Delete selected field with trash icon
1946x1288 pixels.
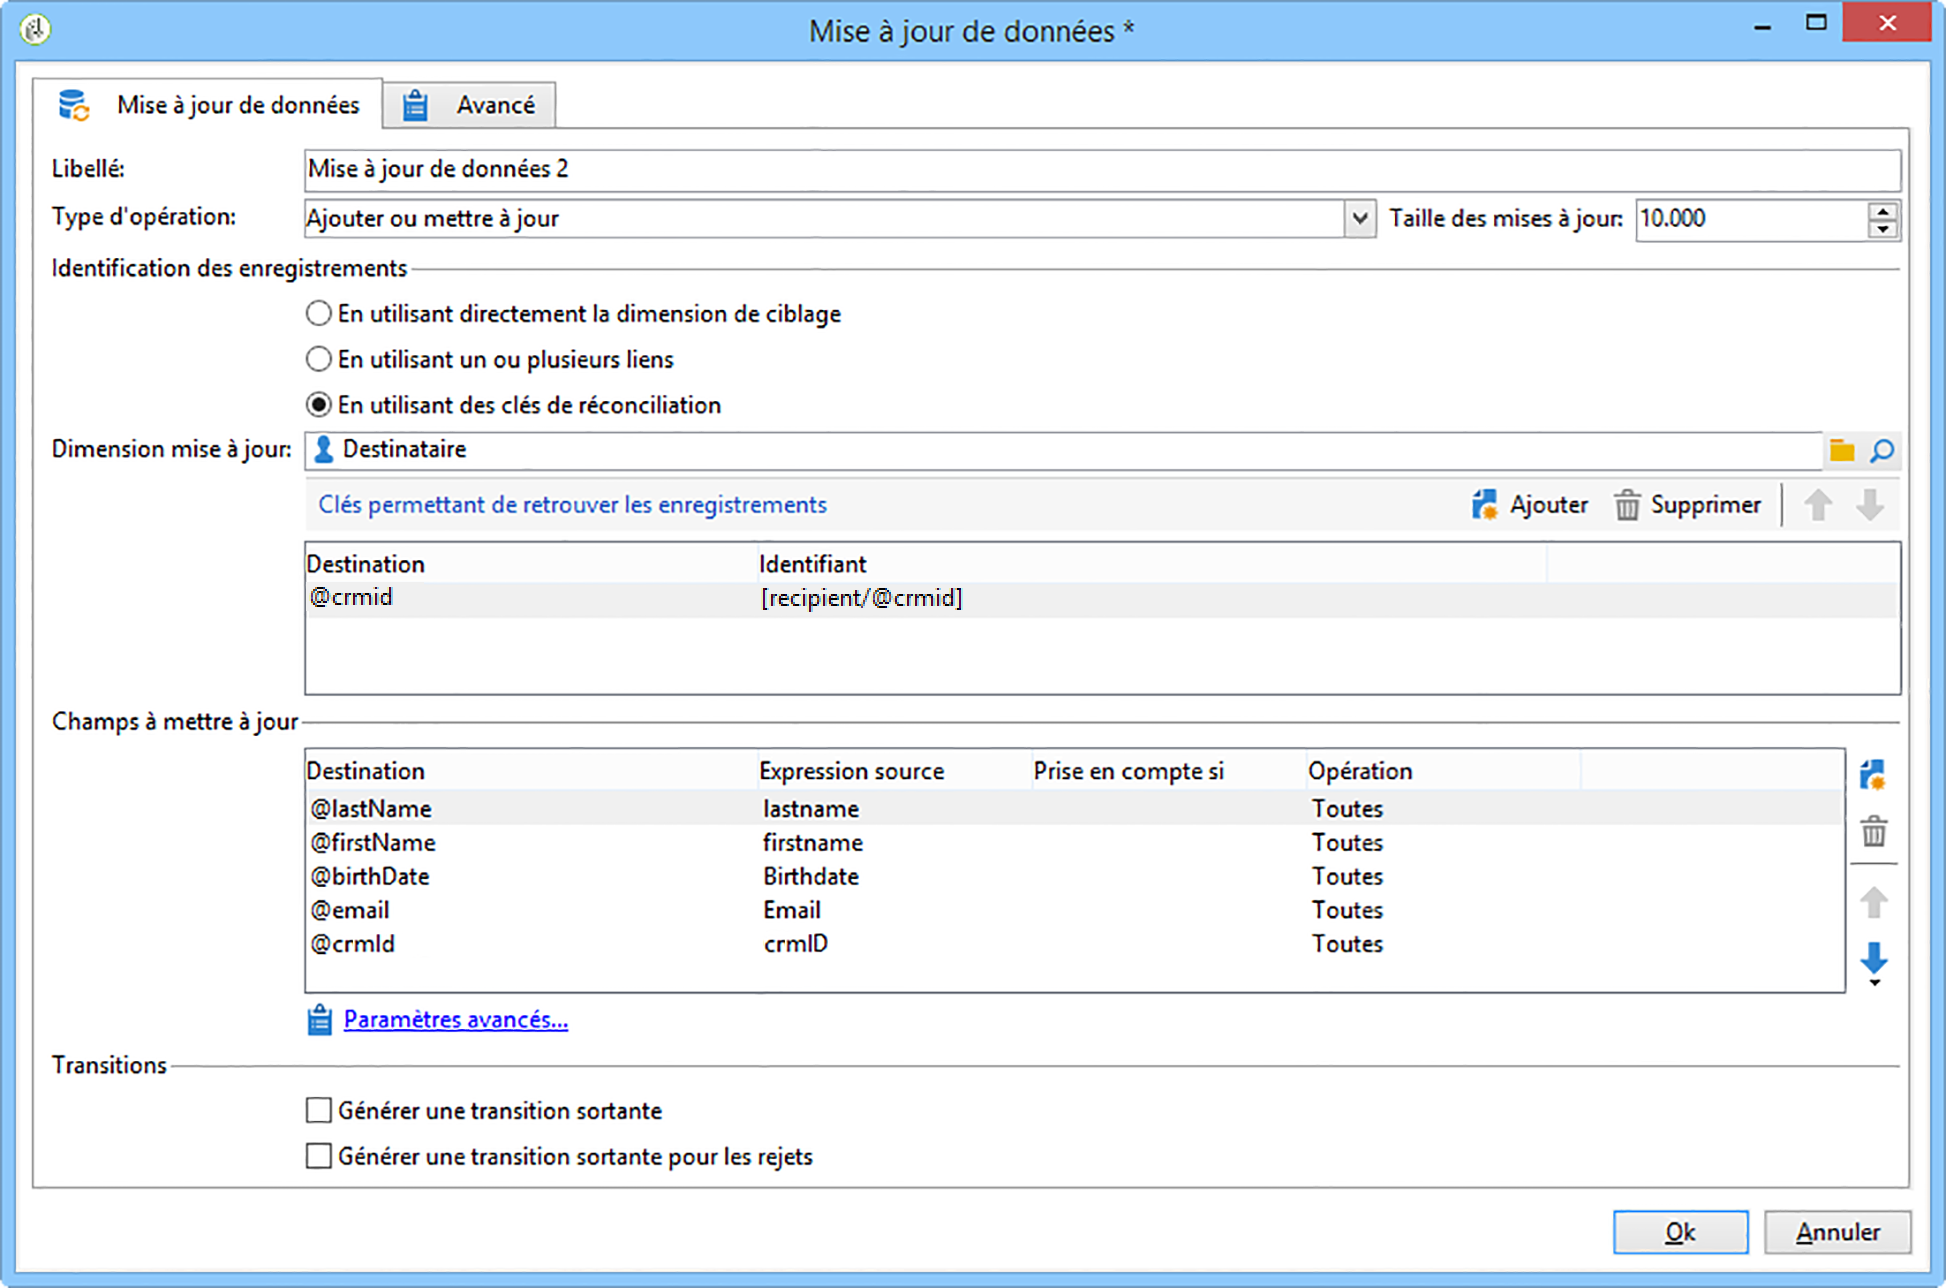tap(1873, 832)
